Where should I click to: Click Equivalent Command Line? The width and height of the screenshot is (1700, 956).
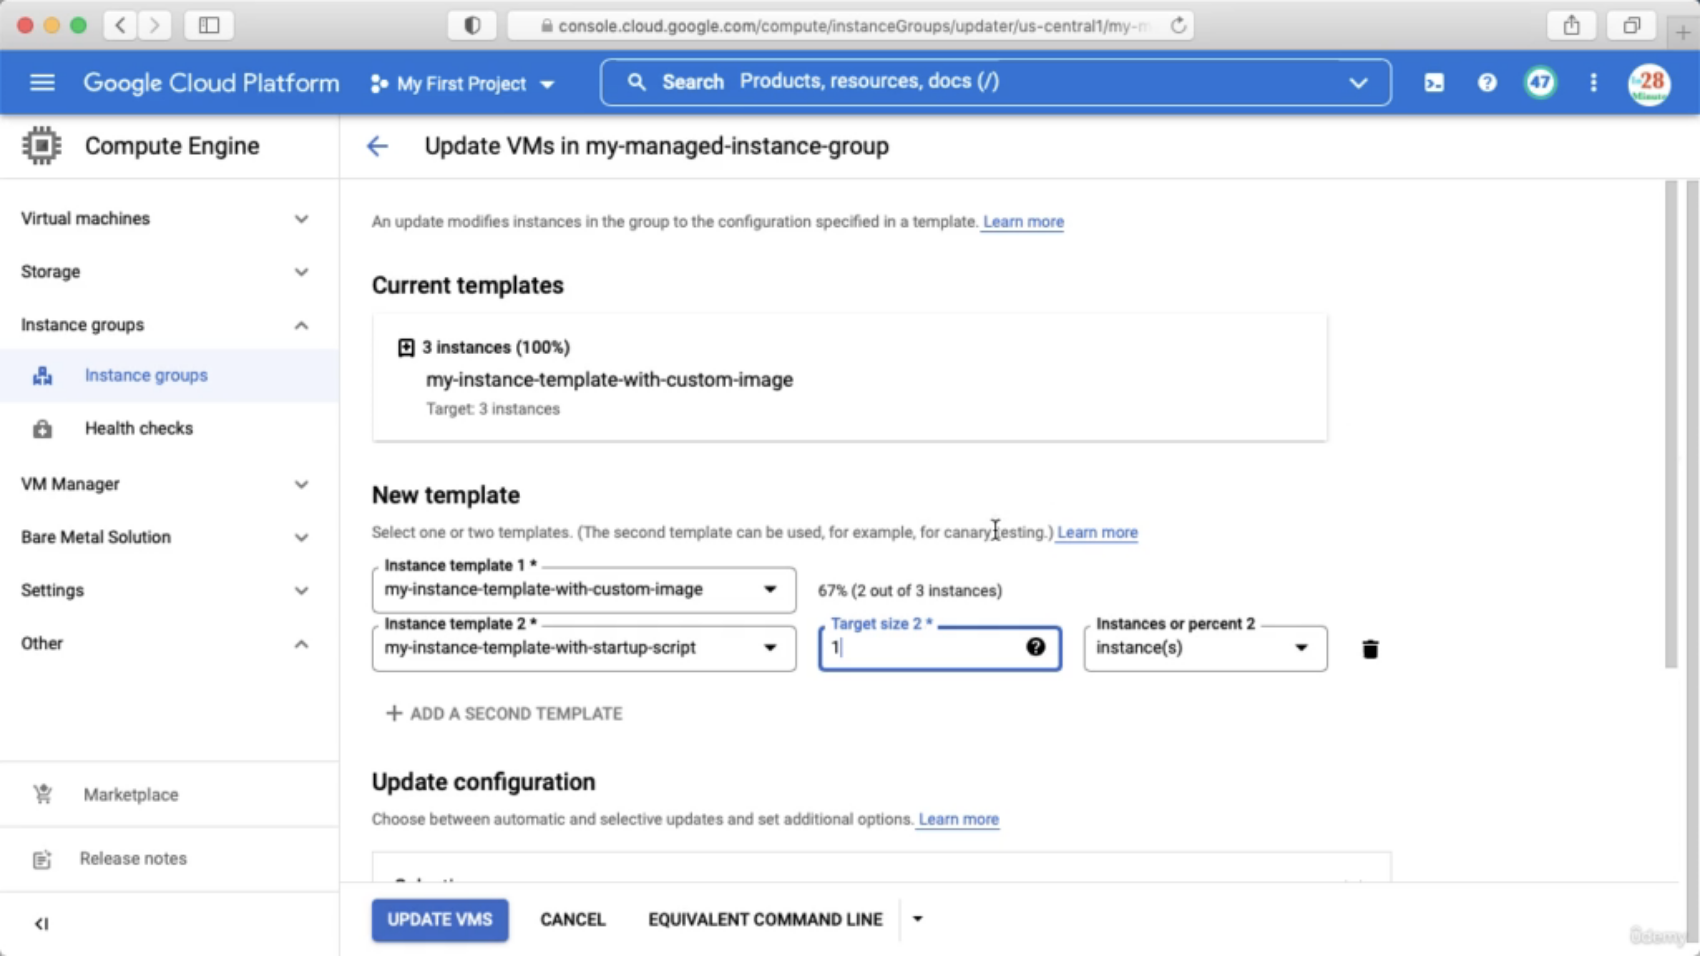pos(765,920)
